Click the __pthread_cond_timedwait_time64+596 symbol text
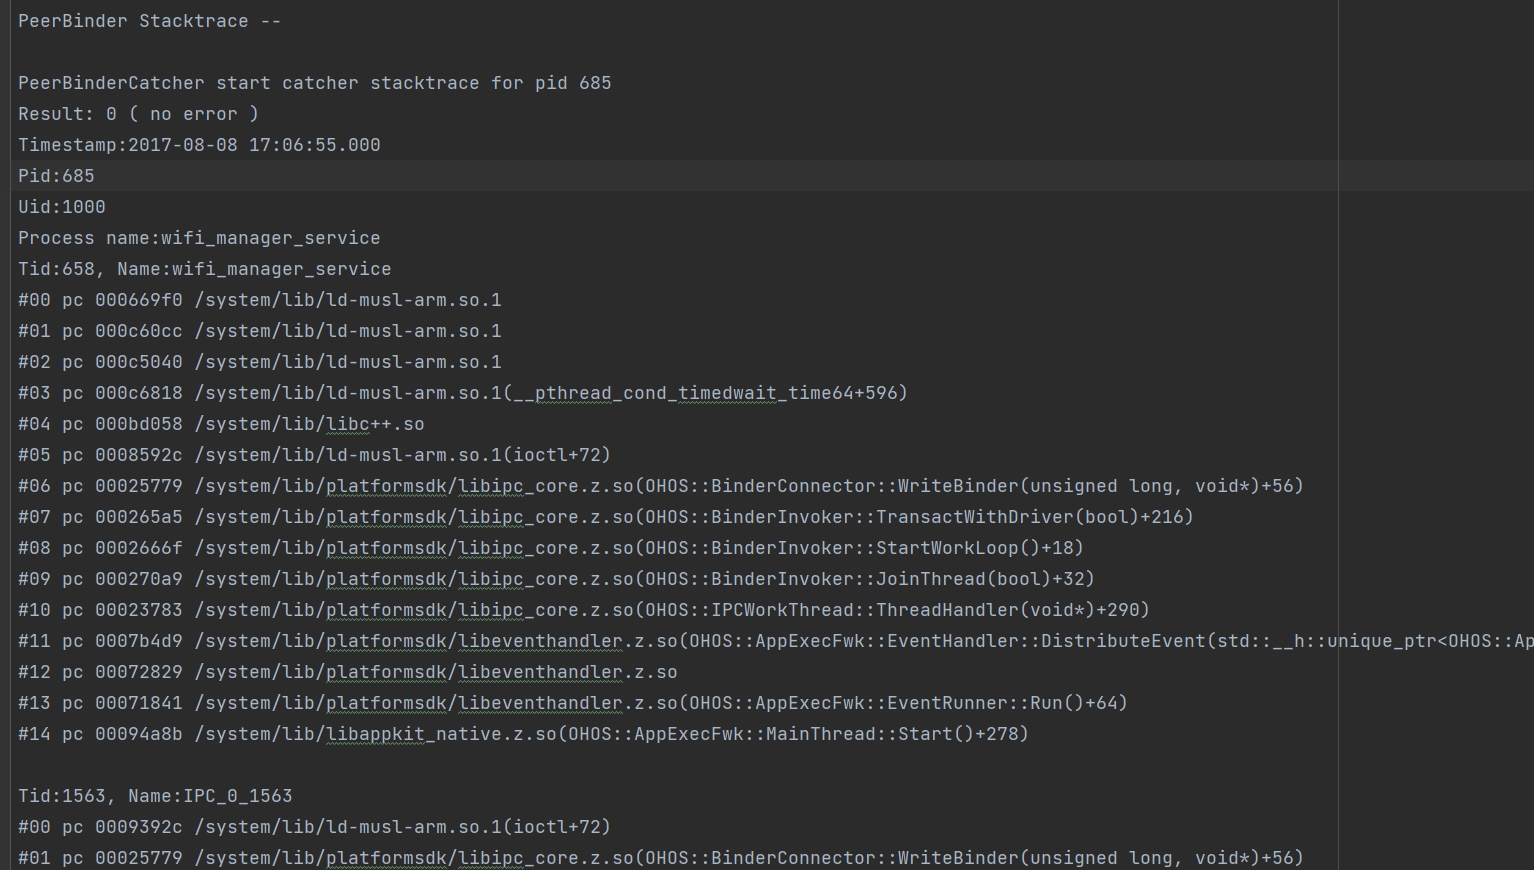The image size is (1534, 870). click(x=706, y=393)
